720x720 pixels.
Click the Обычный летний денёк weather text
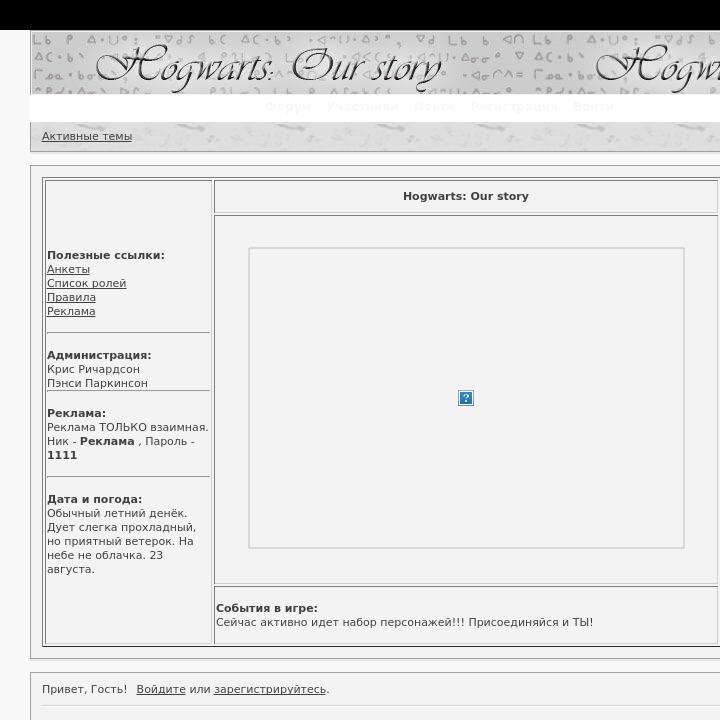[x=117, y=513]
